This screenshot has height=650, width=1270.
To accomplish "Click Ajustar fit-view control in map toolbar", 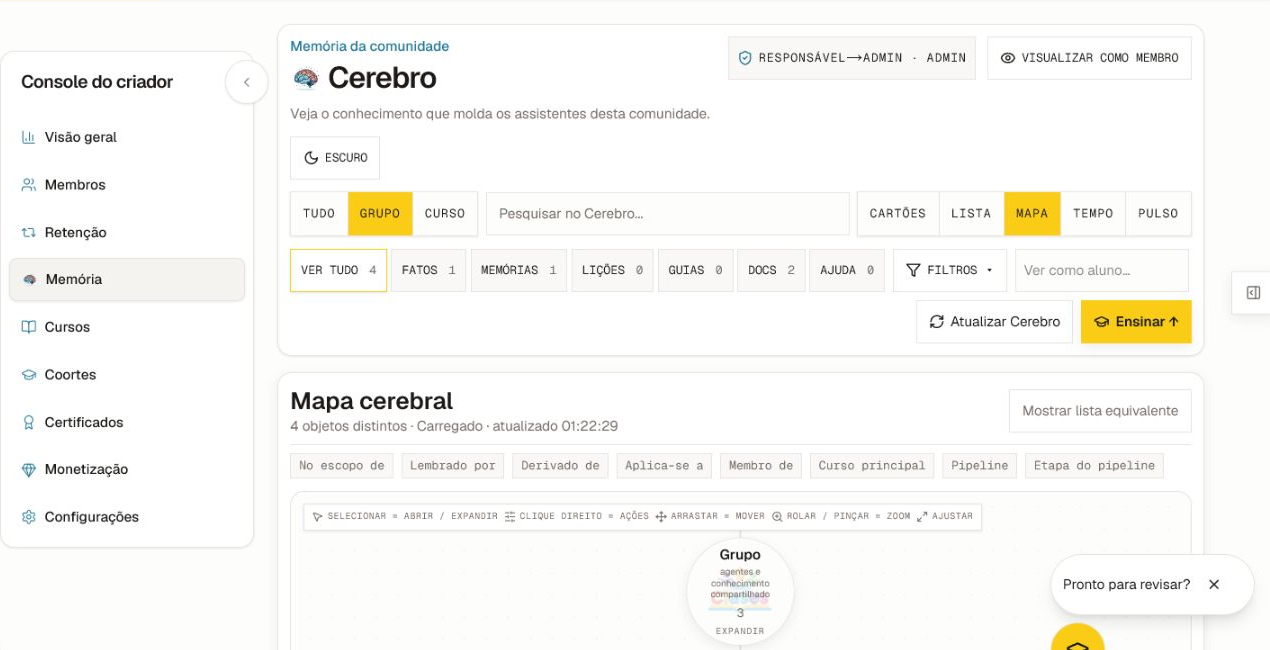I will (945, 517).
